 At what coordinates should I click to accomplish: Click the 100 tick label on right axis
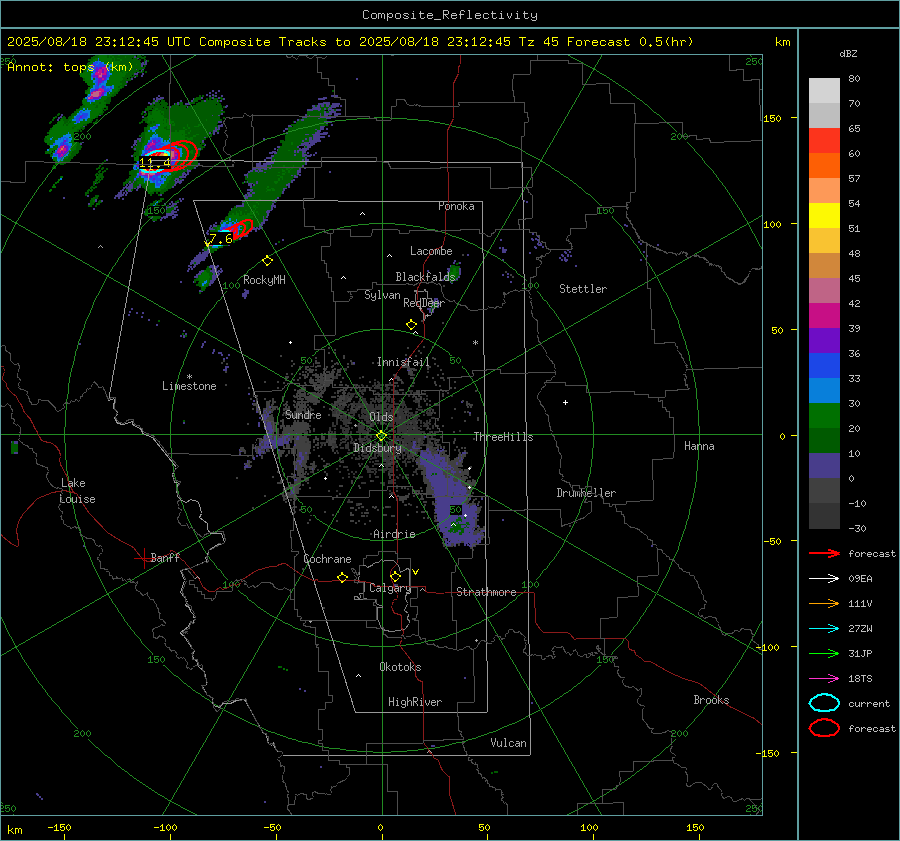772,224
